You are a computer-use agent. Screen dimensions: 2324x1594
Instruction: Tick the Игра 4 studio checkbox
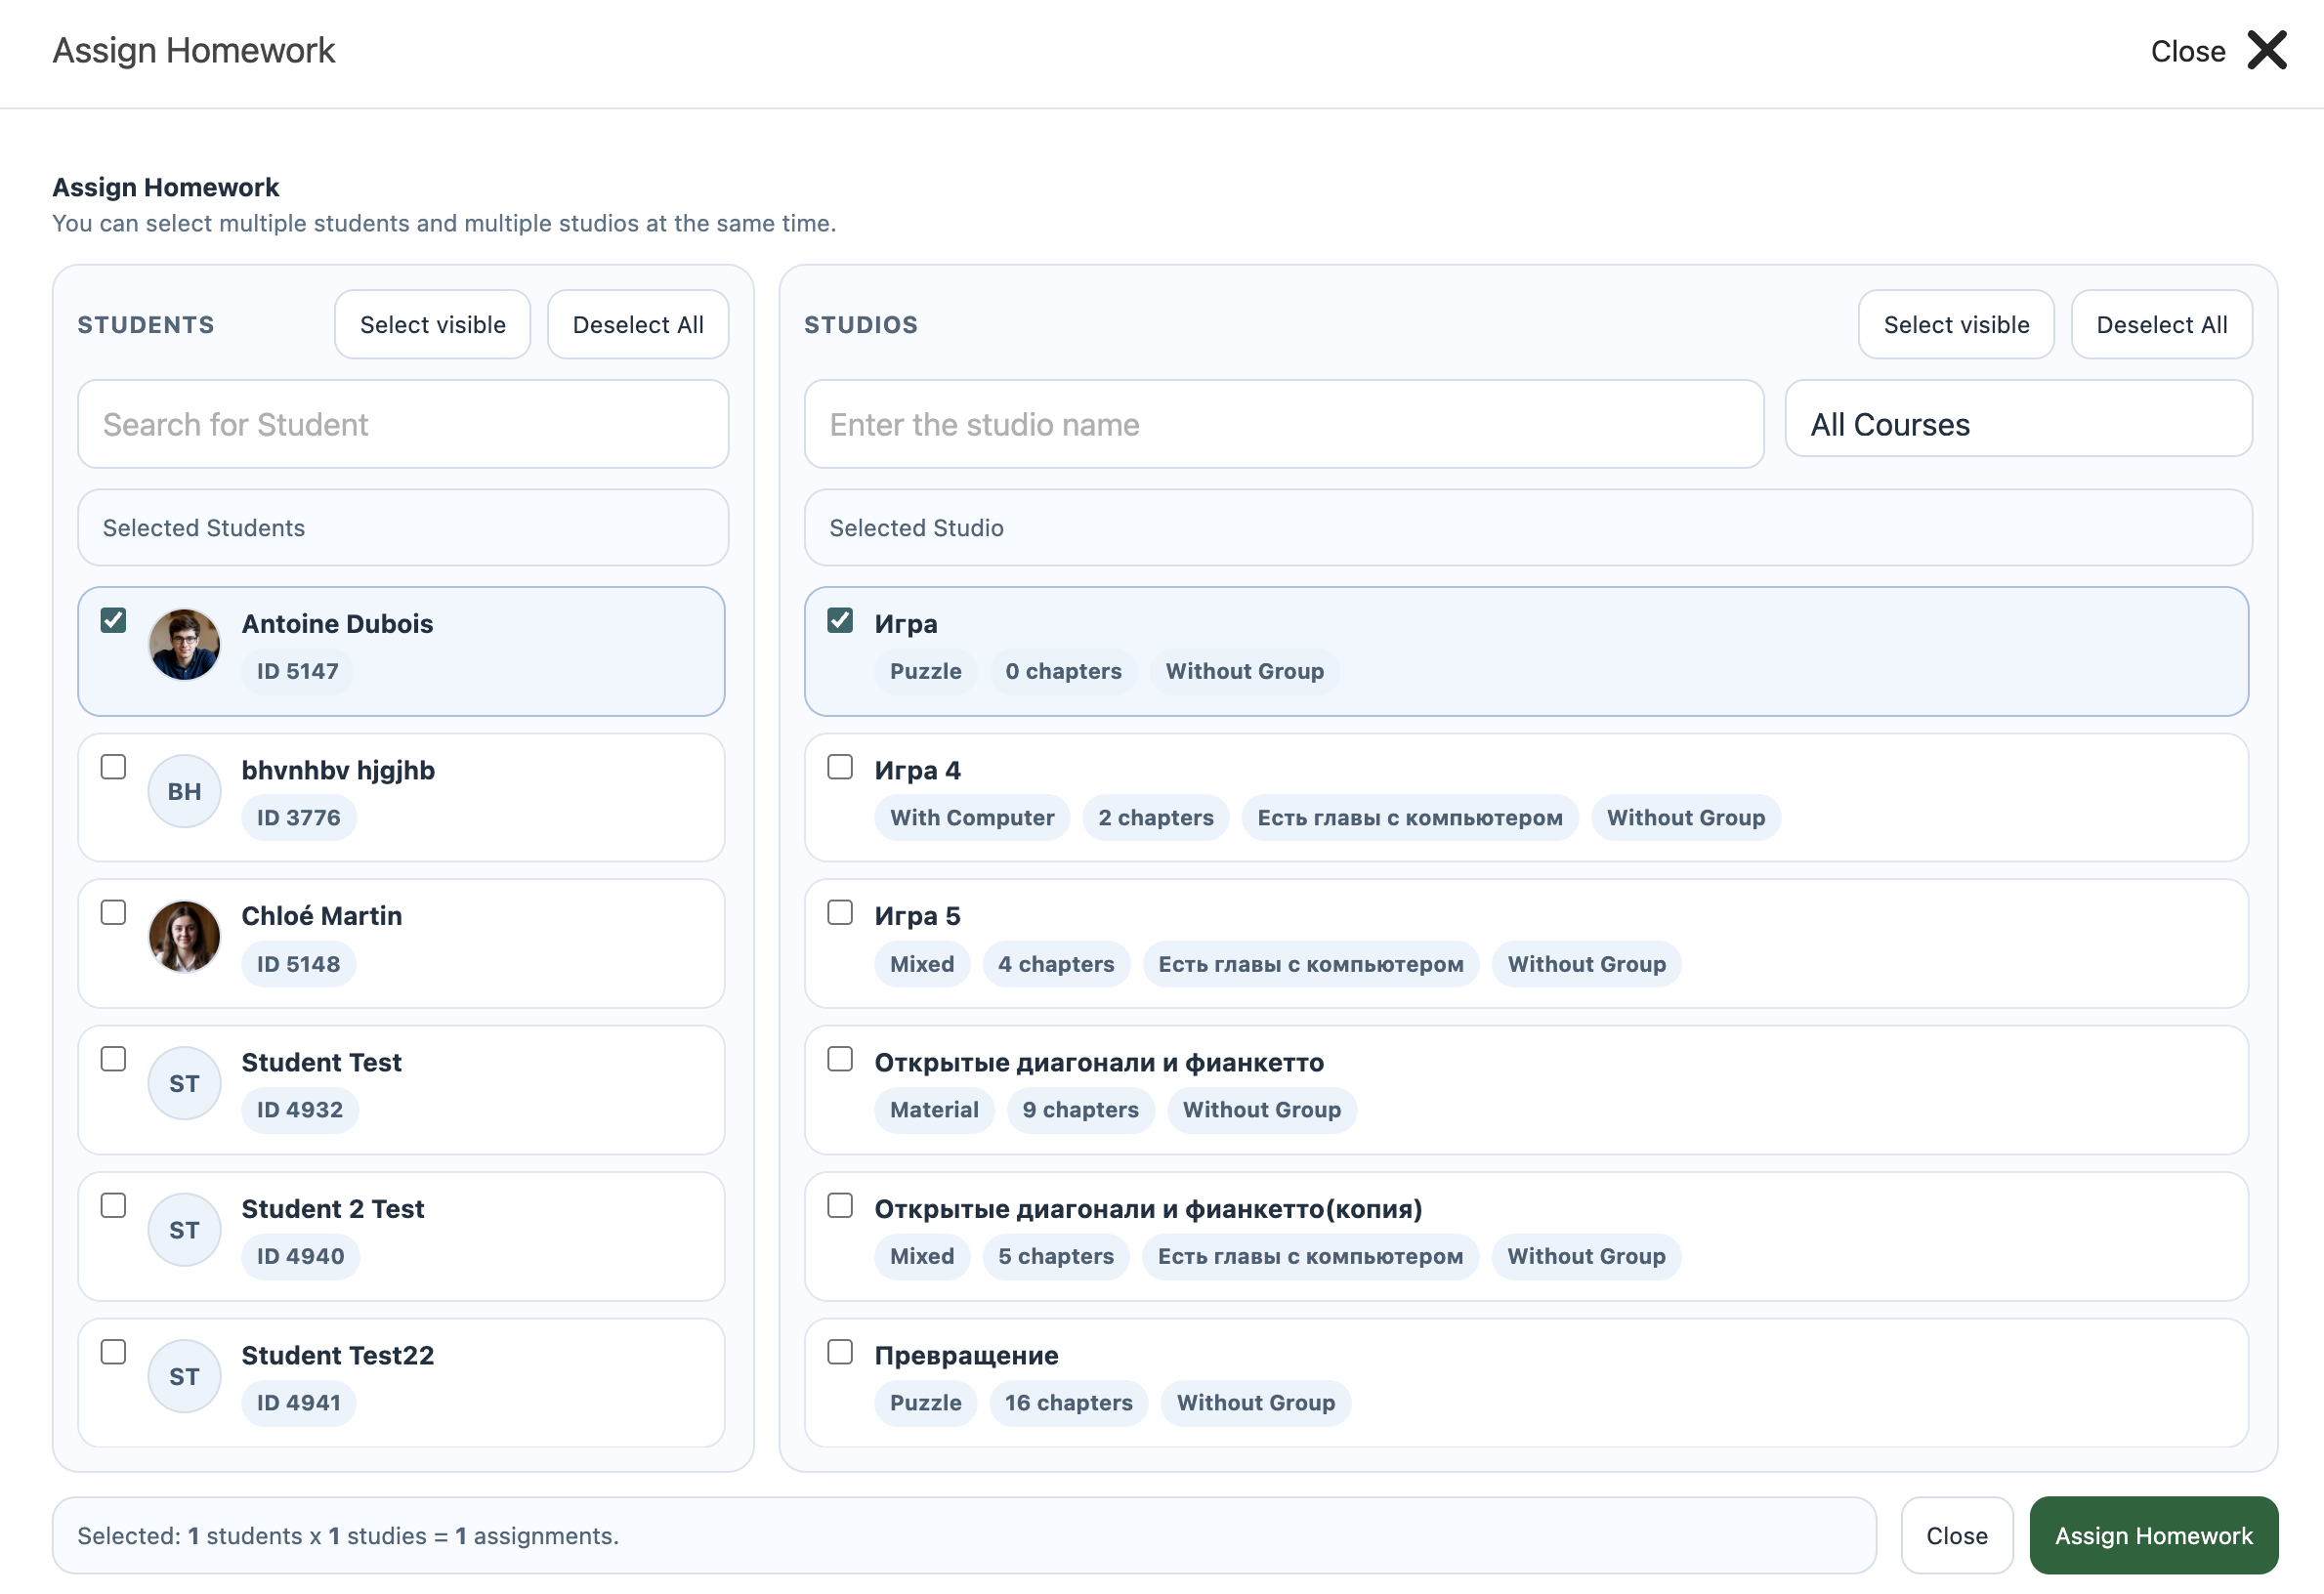(840, 767)
